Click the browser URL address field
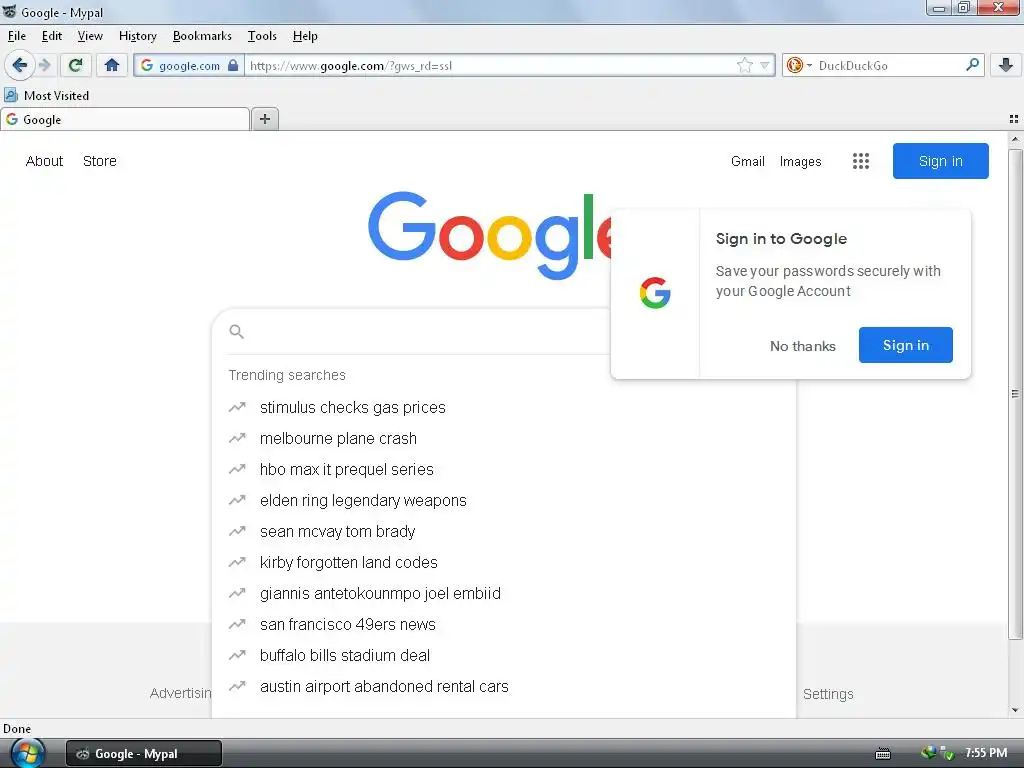The width and height of the screenshot is (1024, 768). click(490, 65)
